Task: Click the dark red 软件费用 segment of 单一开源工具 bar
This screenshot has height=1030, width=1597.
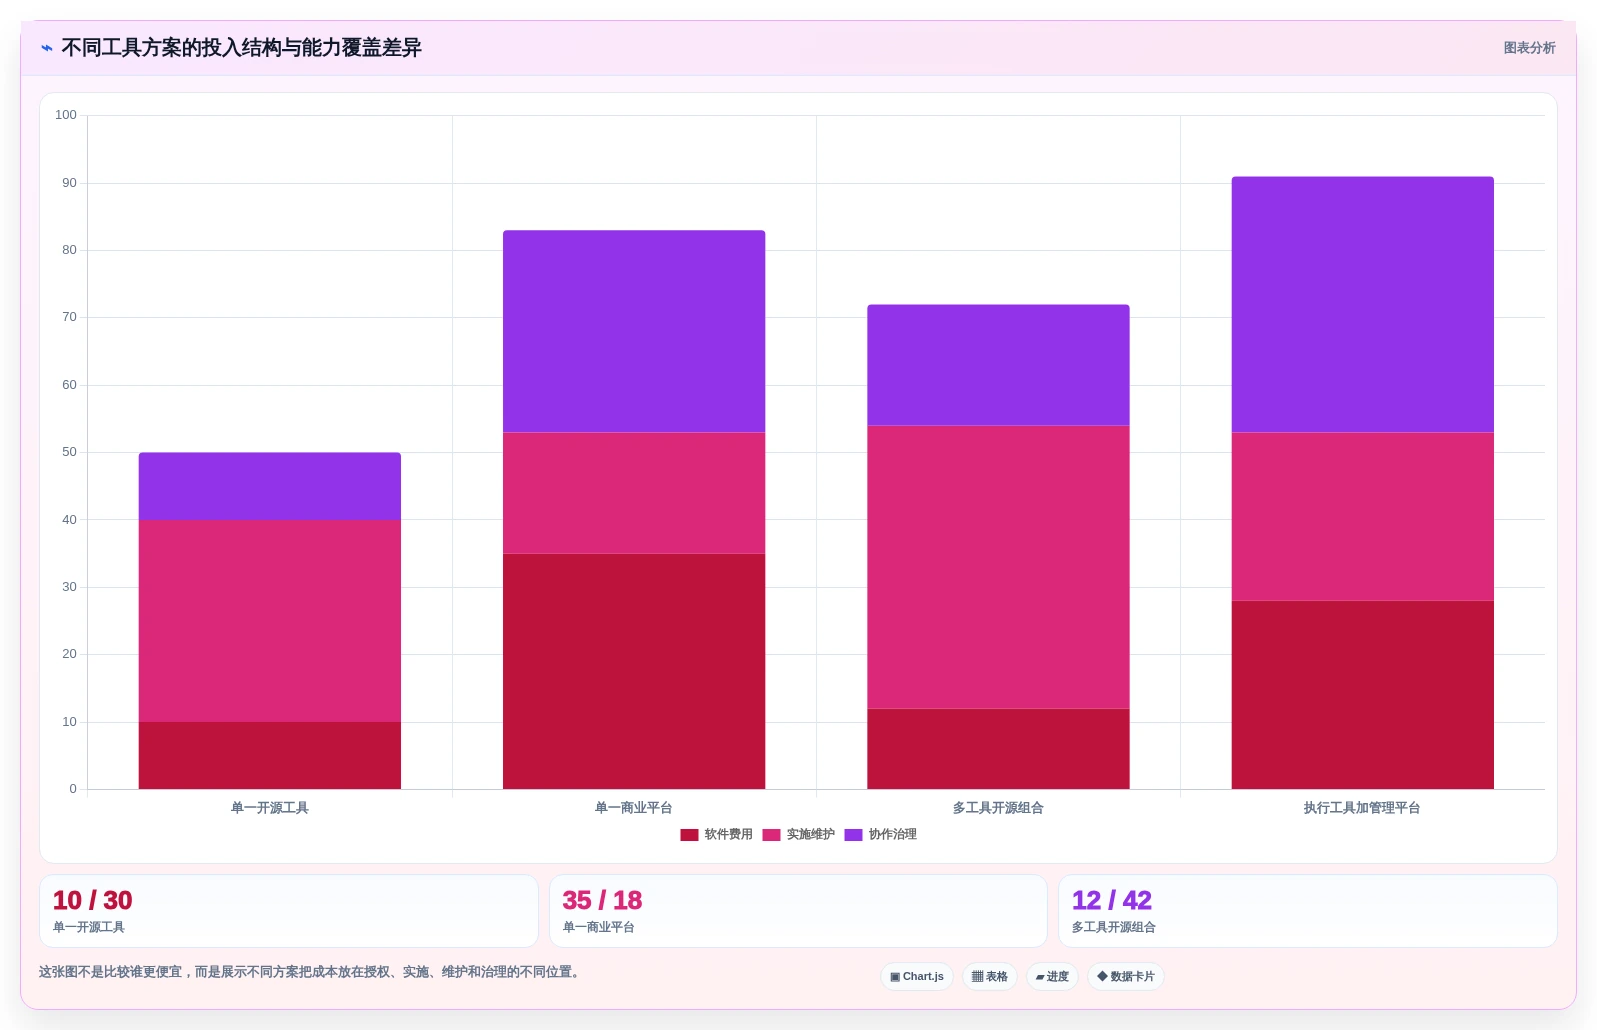Action: click(270, 756)
